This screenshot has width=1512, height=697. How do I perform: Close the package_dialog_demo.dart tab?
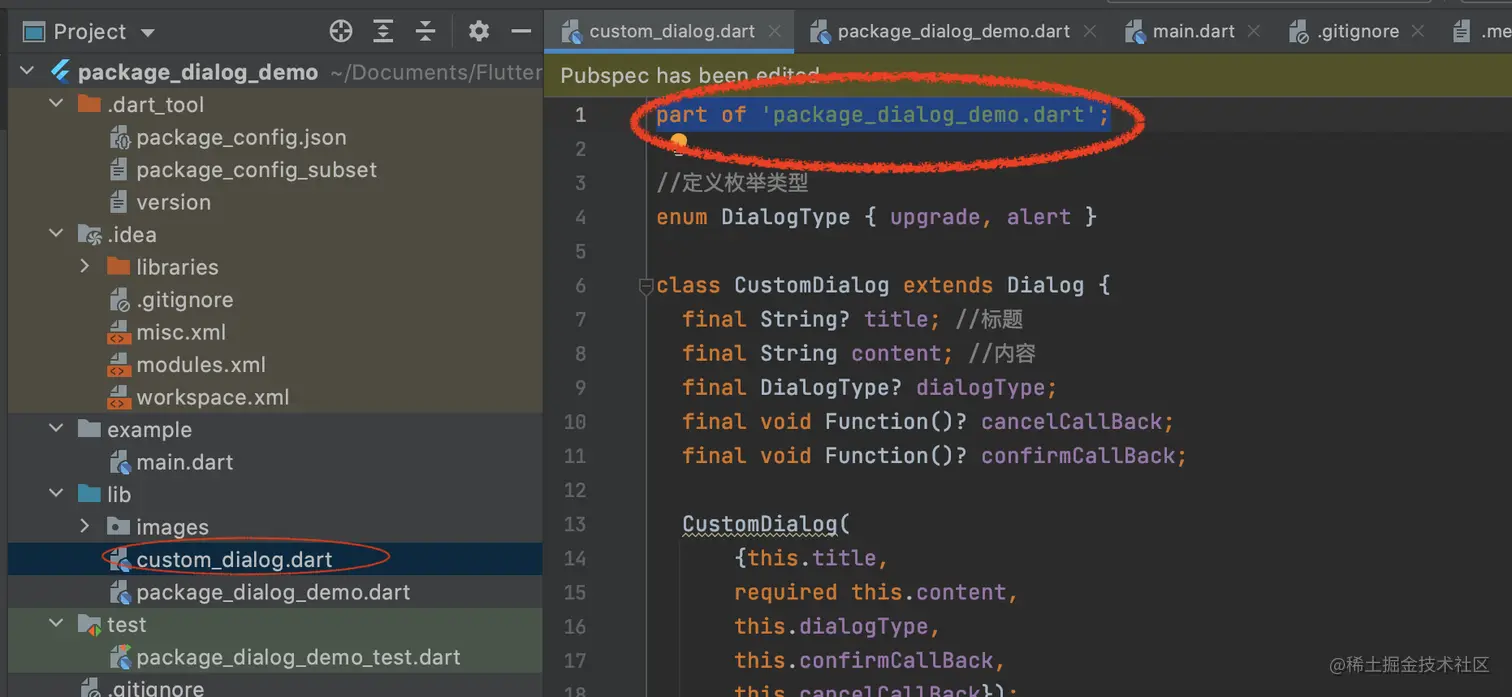pyautogui.click(x=1090, y=32)
